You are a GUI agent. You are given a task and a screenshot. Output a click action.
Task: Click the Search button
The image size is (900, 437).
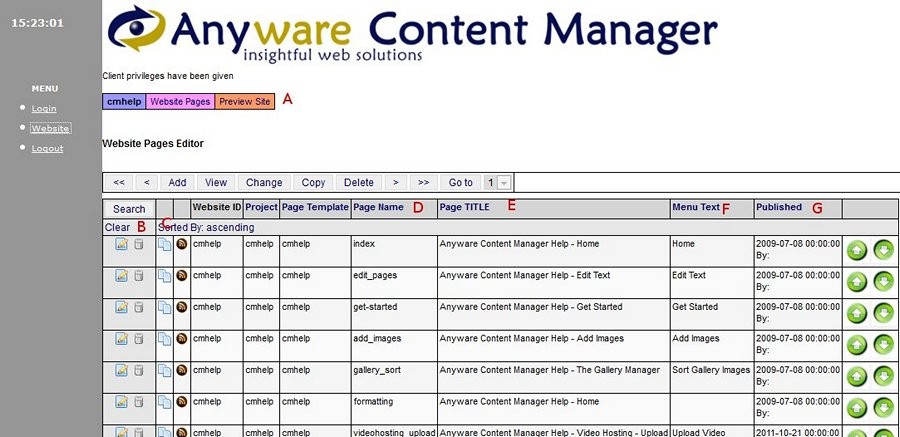click(129, 209)
